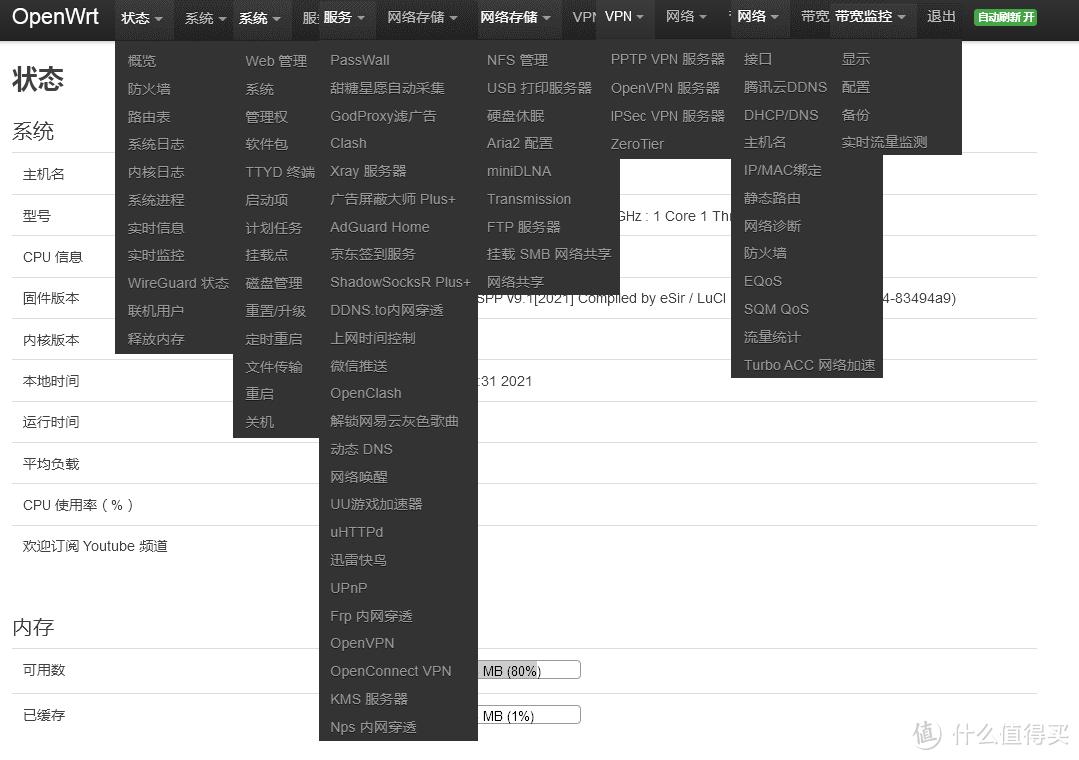Image resolution: width=1079 pixels, height=760 pixels.
Task: Open miniDLNA media server settings
Action: pyautogui.click(x=519, y=171)
